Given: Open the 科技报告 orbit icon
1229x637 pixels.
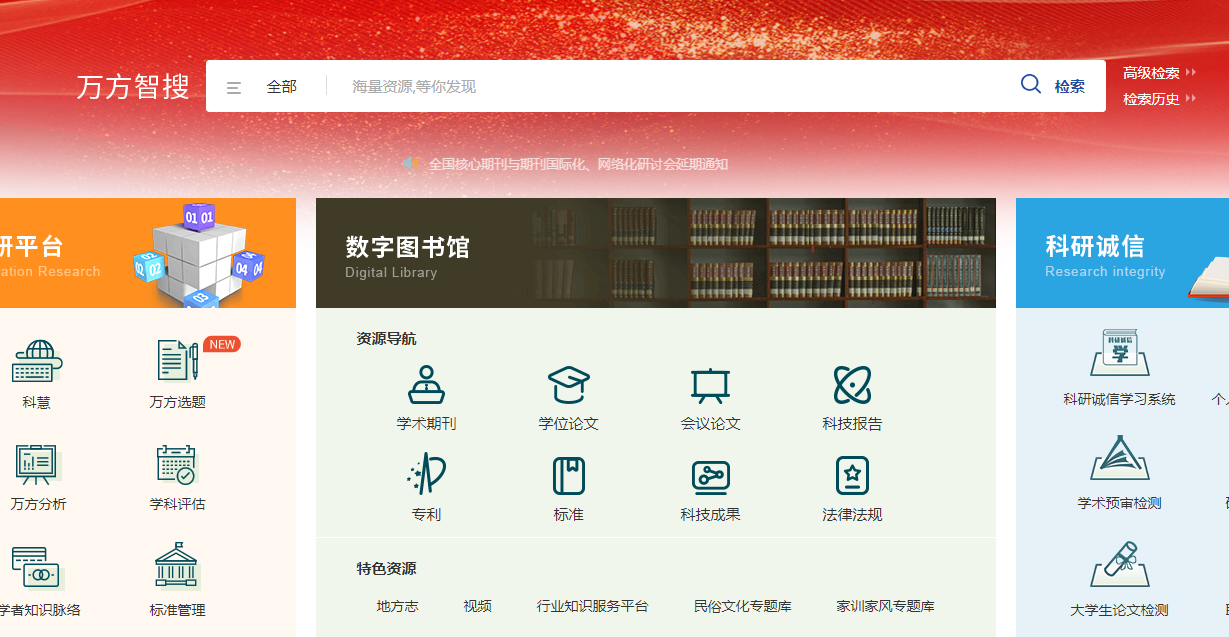Looking at the screenshot, I should tap(852, 385).
